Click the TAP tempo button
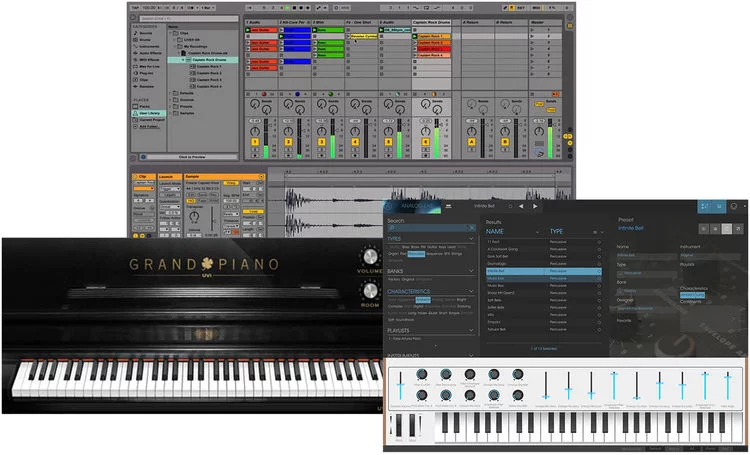This screenshot has width=750, height=455. click(x=135, y=8)
